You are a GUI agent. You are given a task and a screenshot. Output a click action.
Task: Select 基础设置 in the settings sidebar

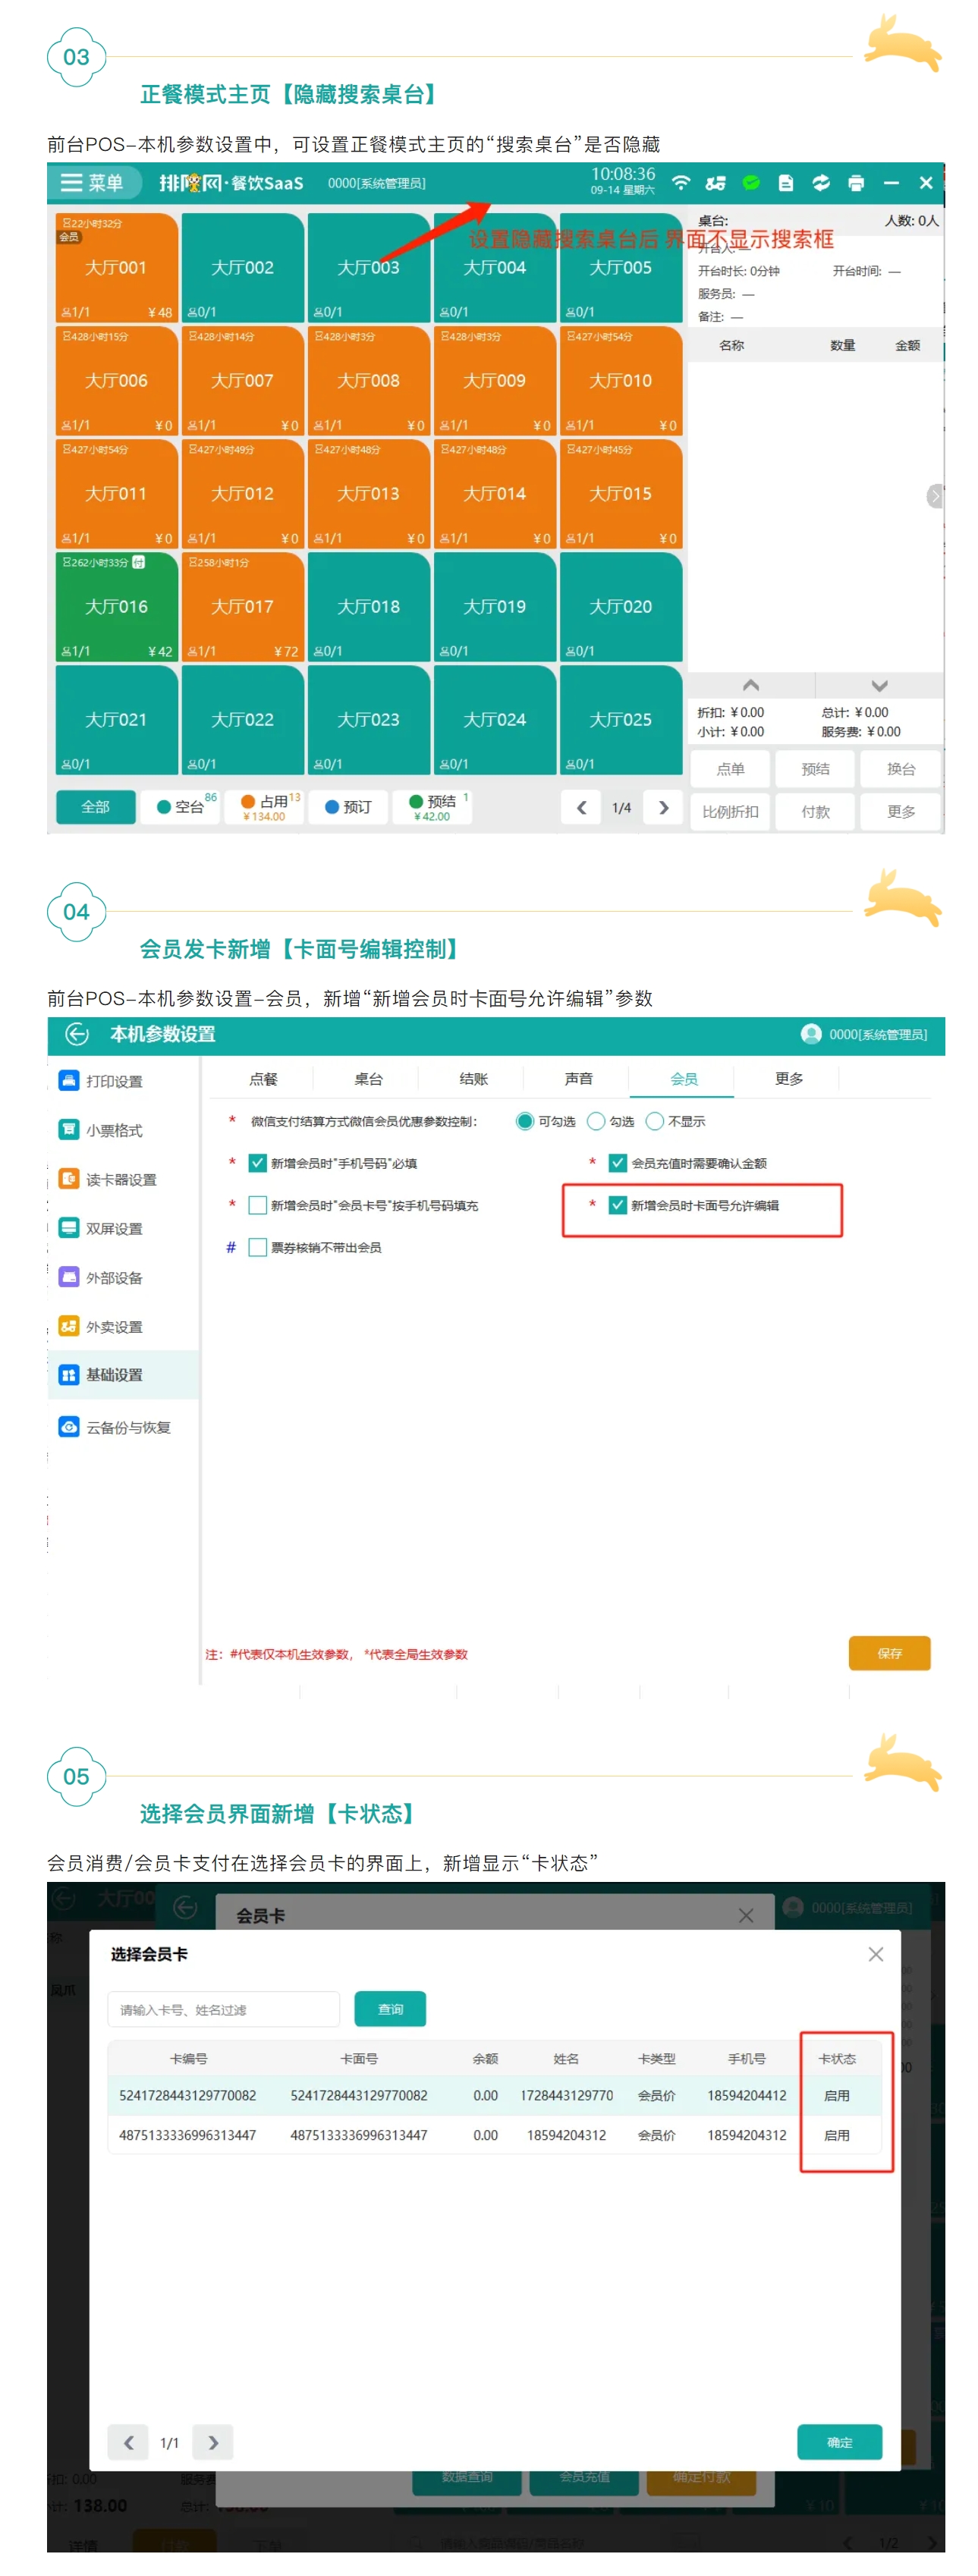123,1375
